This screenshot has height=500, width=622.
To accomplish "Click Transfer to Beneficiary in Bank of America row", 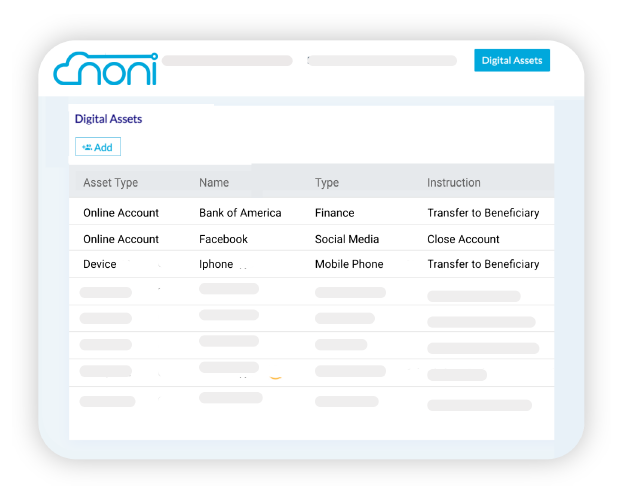I will click(x=483, y=213).
